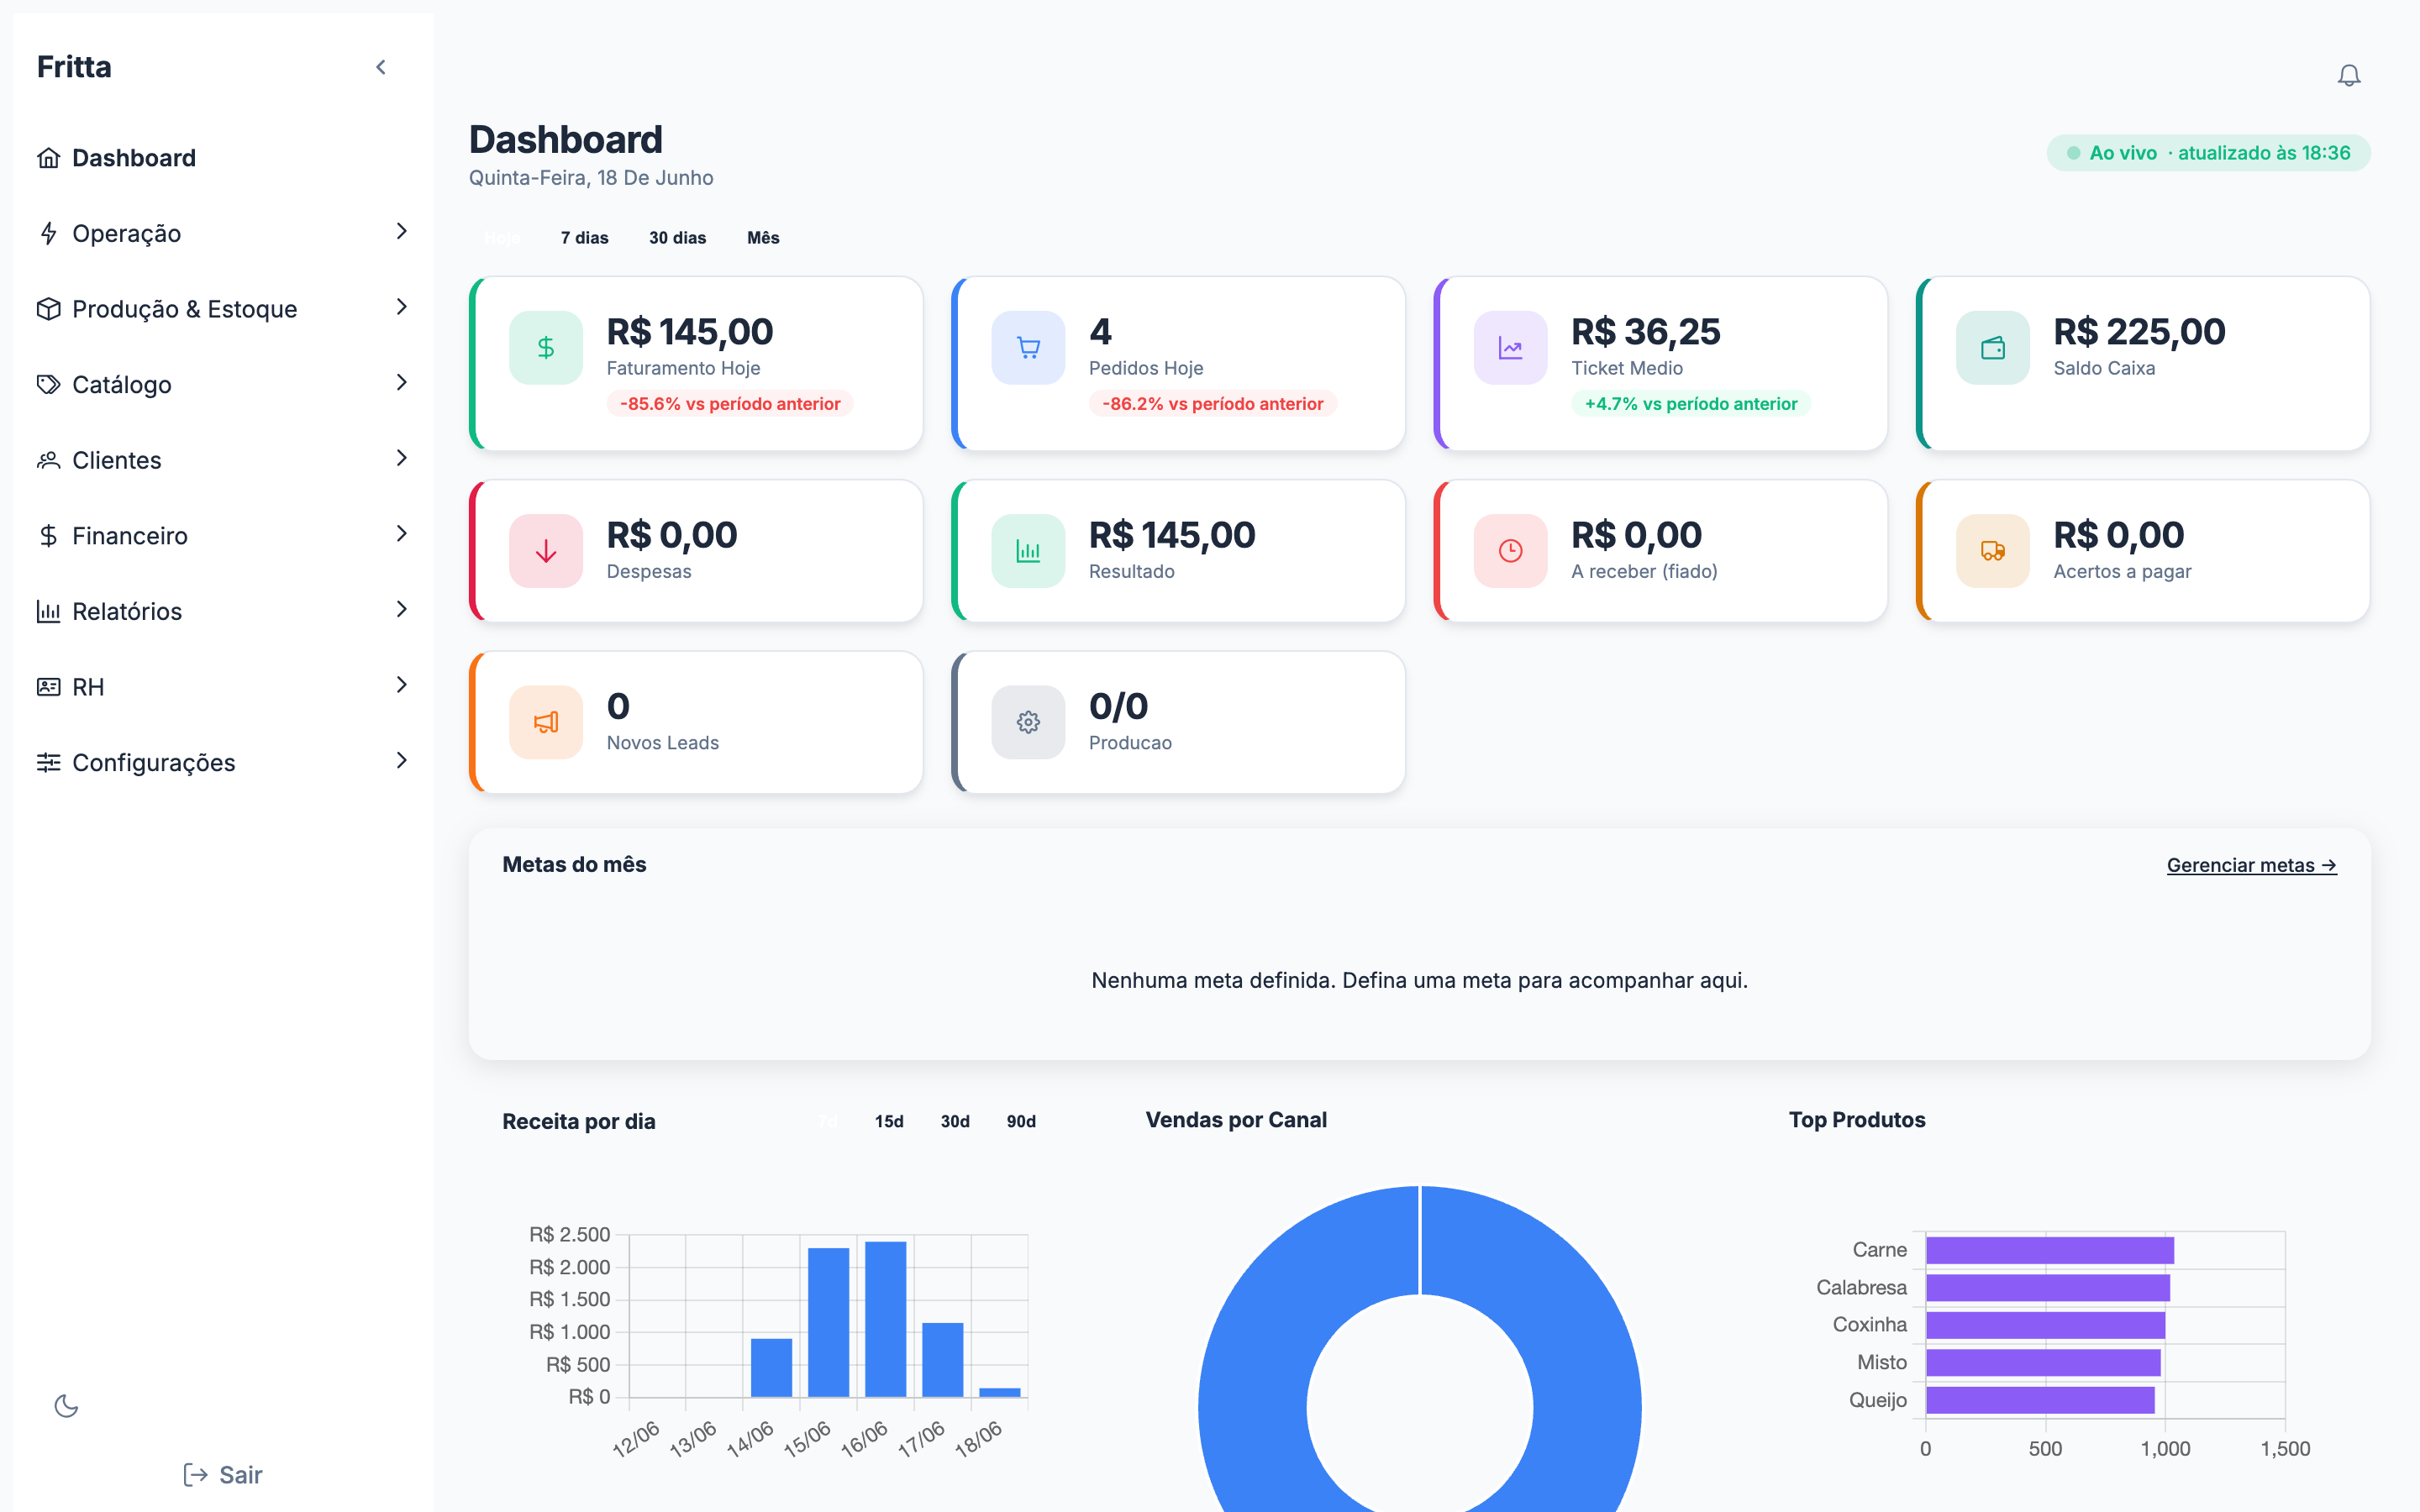Viewport: 2420px width, 1512px height.
Task: Expand the Catálogo chevron
Action: (401, 382)
